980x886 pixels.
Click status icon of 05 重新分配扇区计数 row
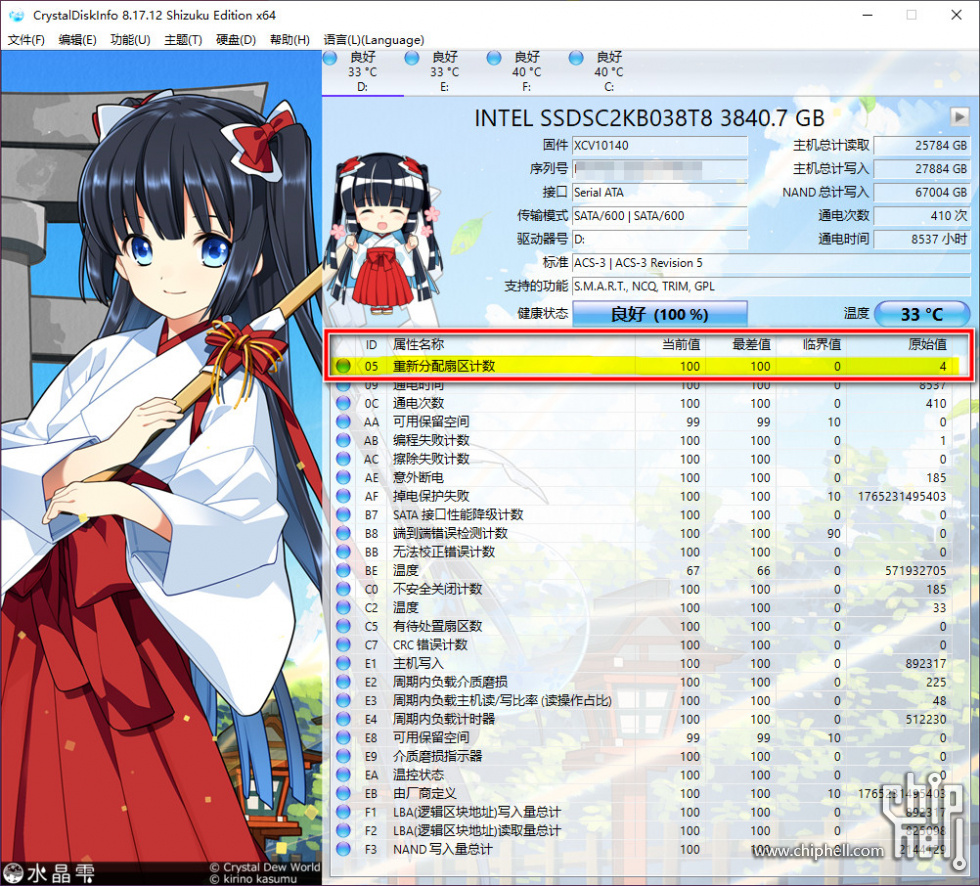coord(343,366)
